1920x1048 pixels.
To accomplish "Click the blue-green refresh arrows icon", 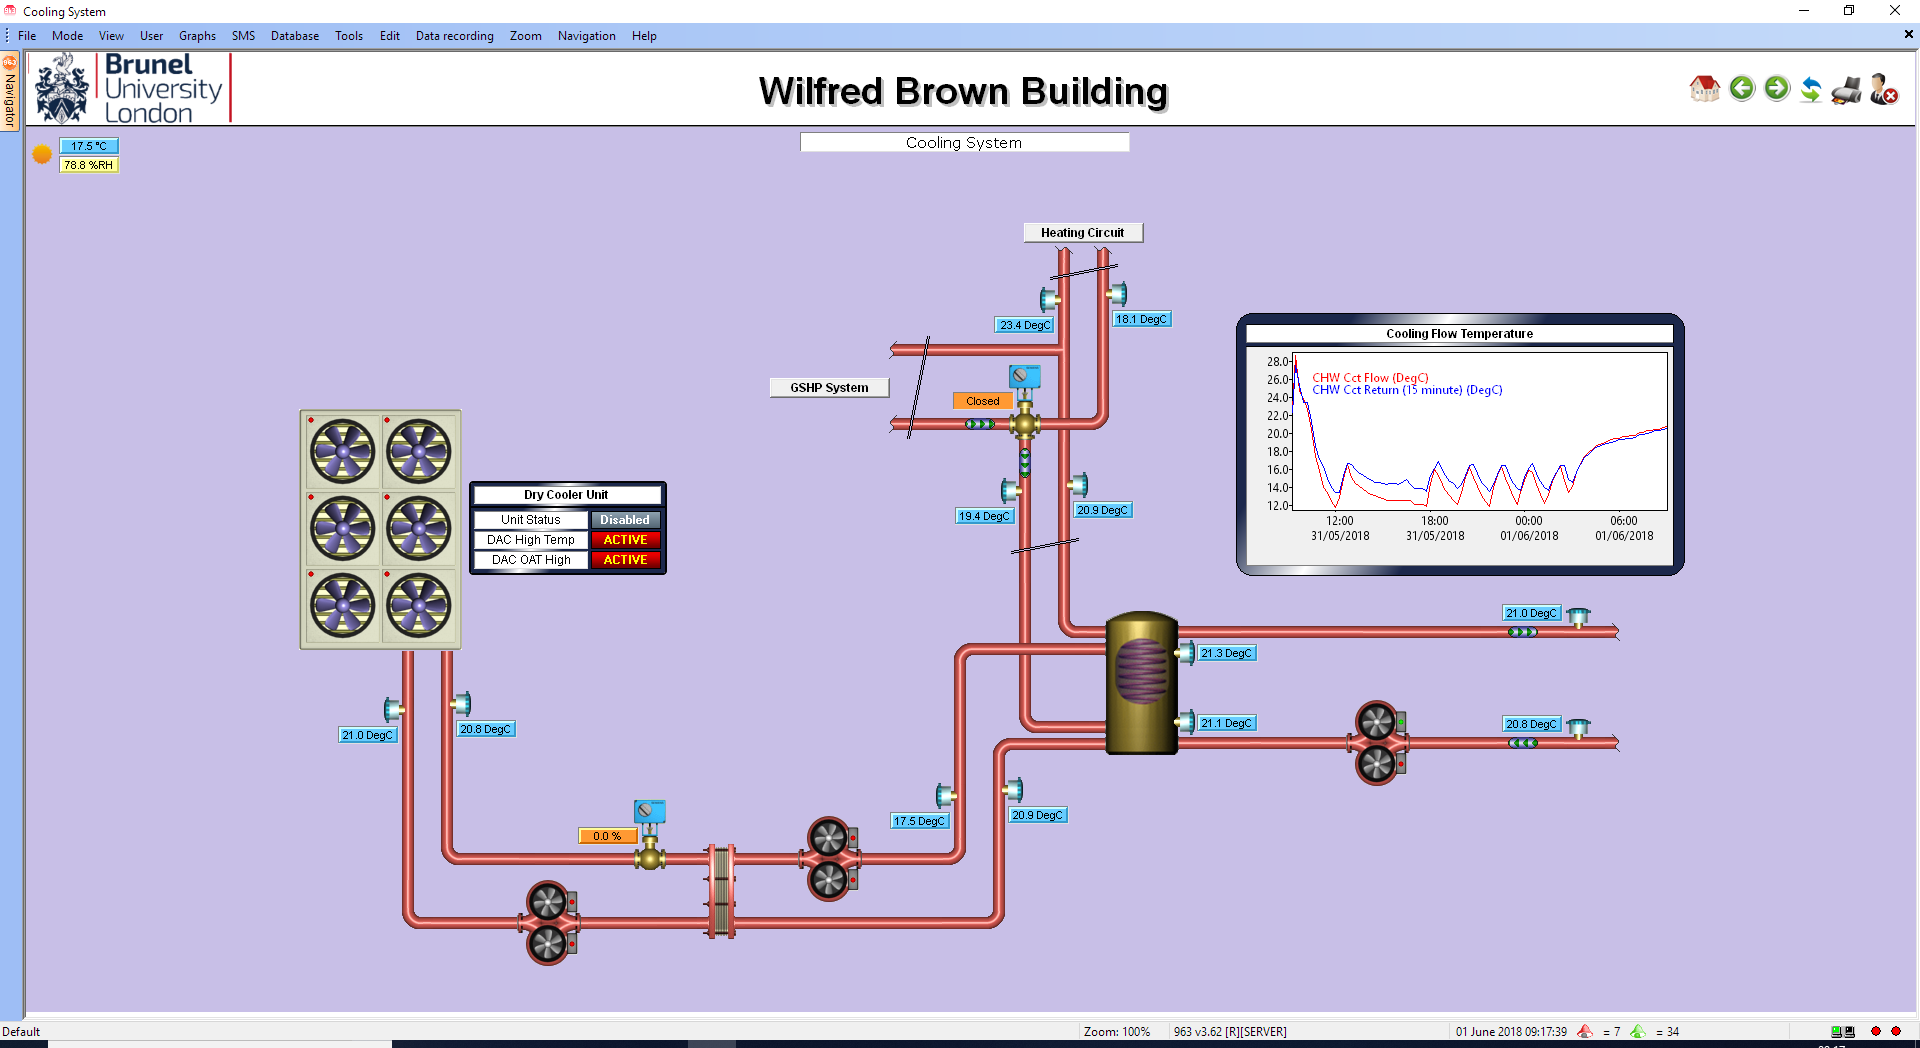I will pyautogui.click(x=1811, y=89).
